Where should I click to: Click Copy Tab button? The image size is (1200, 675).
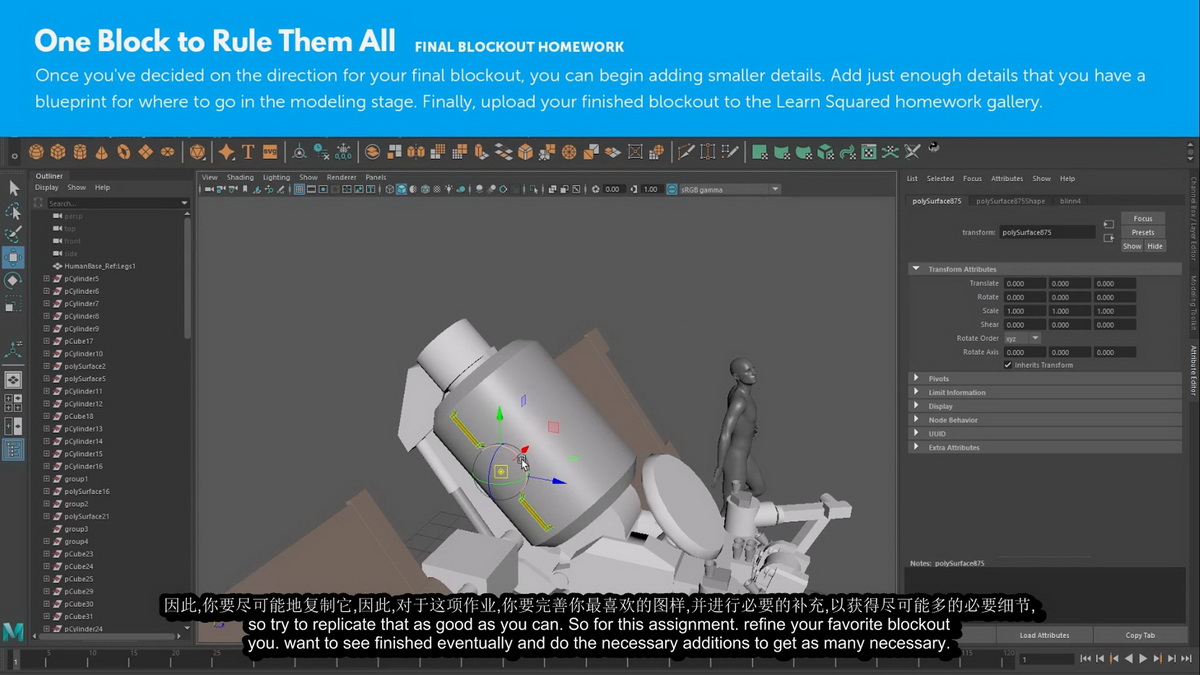(x=1140, y=635)
